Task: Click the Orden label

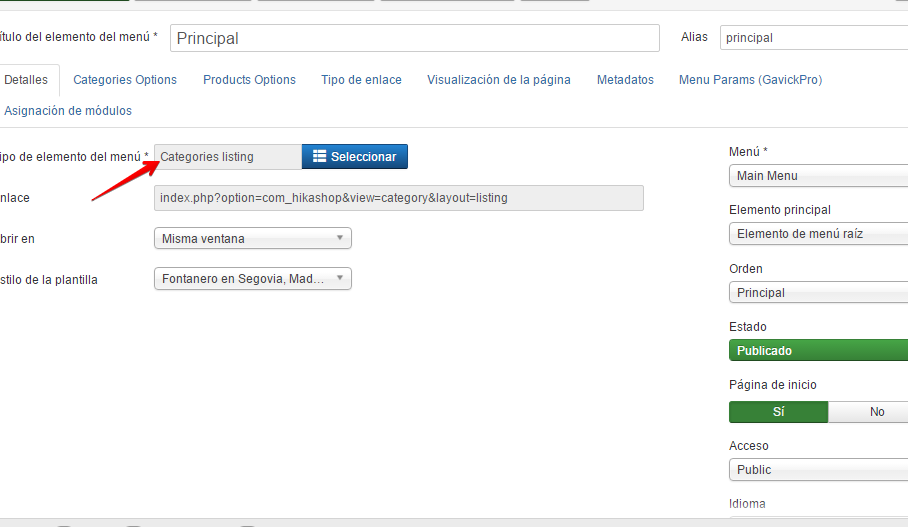Action: coord(746,269)
